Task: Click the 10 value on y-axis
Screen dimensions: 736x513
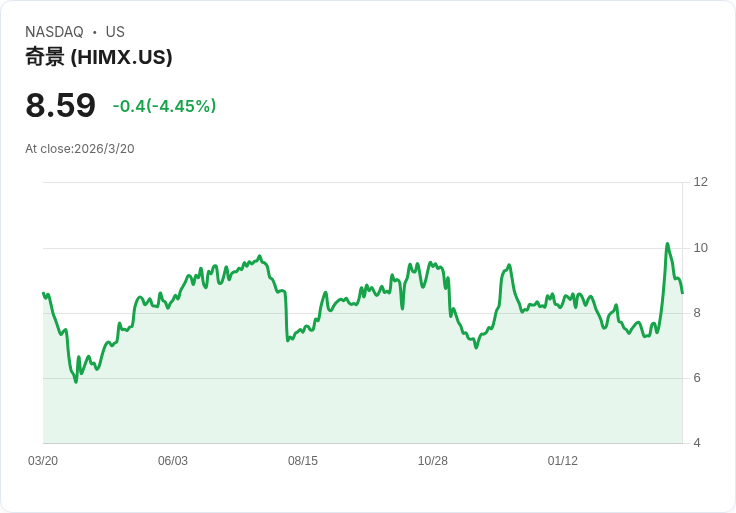Action: pos(701,248)
